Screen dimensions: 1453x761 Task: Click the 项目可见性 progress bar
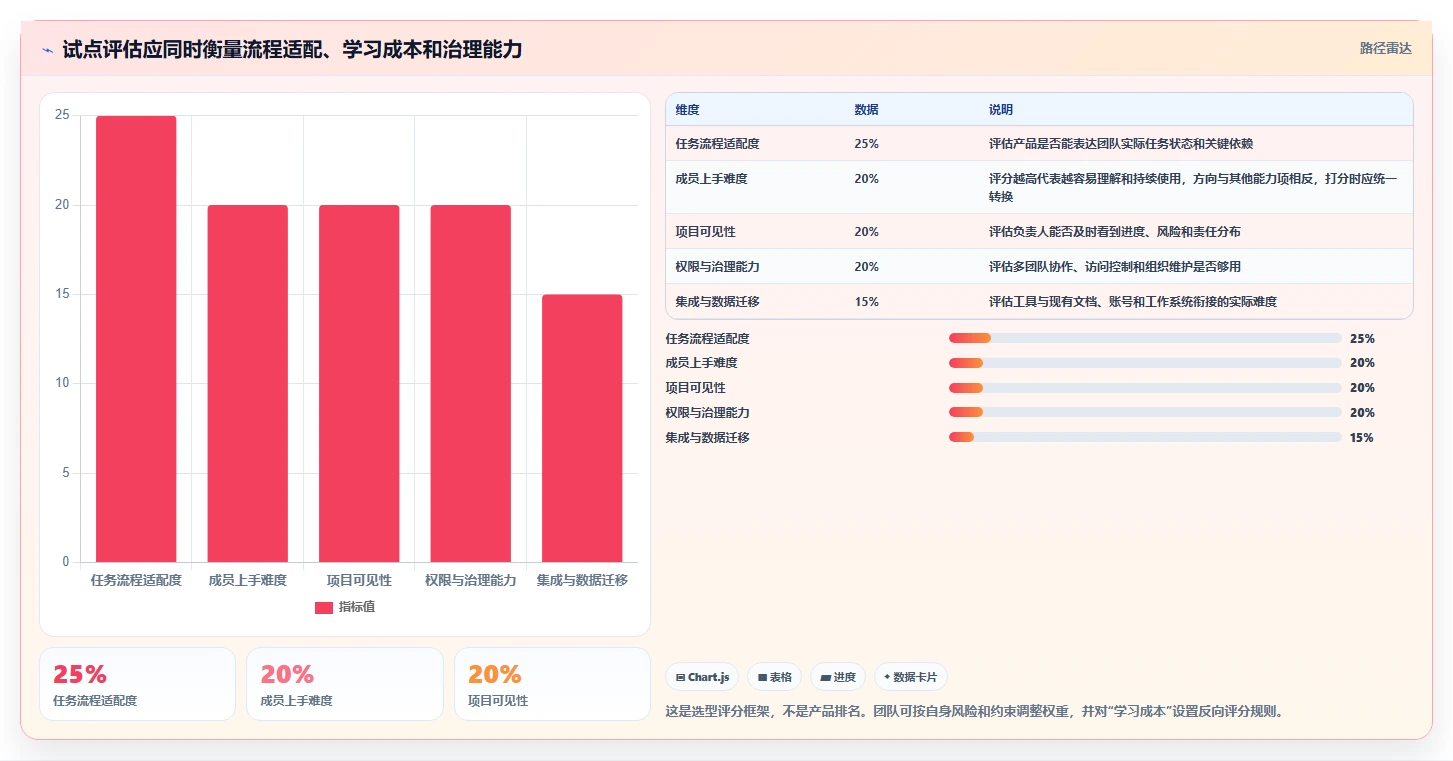click(x=1145, y=388)
